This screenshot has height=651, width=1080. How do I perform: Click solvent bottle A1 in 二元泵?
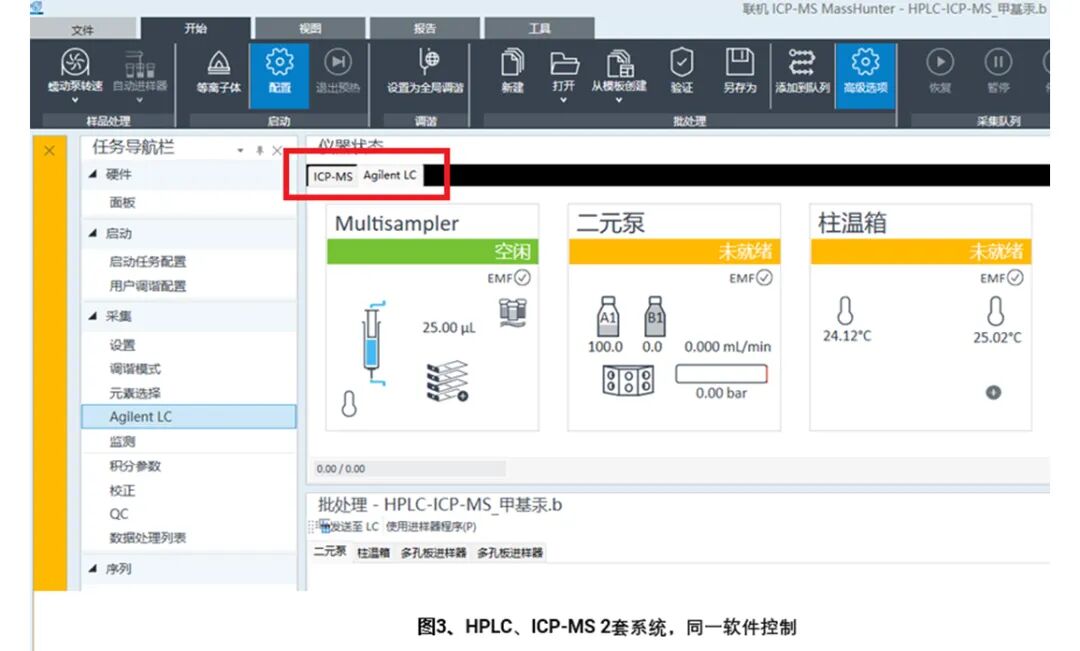[608, 317]
